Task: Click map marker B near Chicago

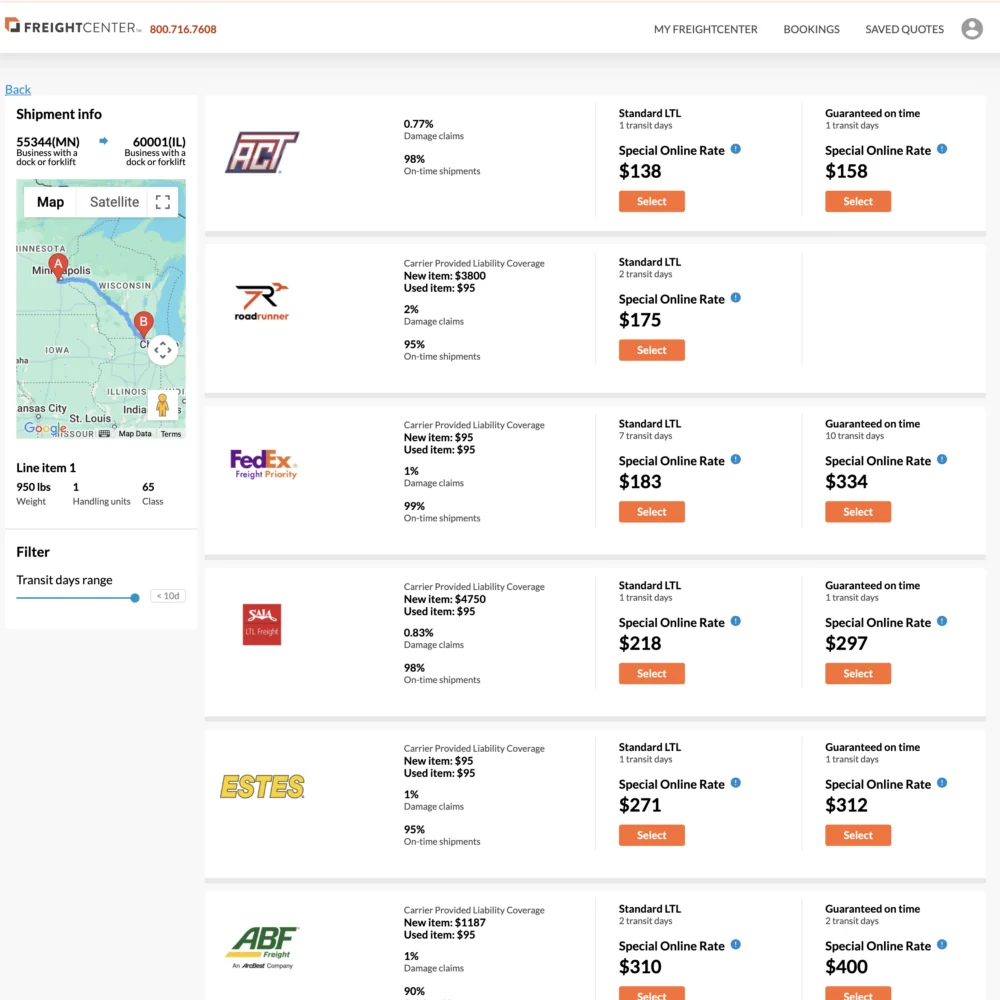Action: click(144, 323)
